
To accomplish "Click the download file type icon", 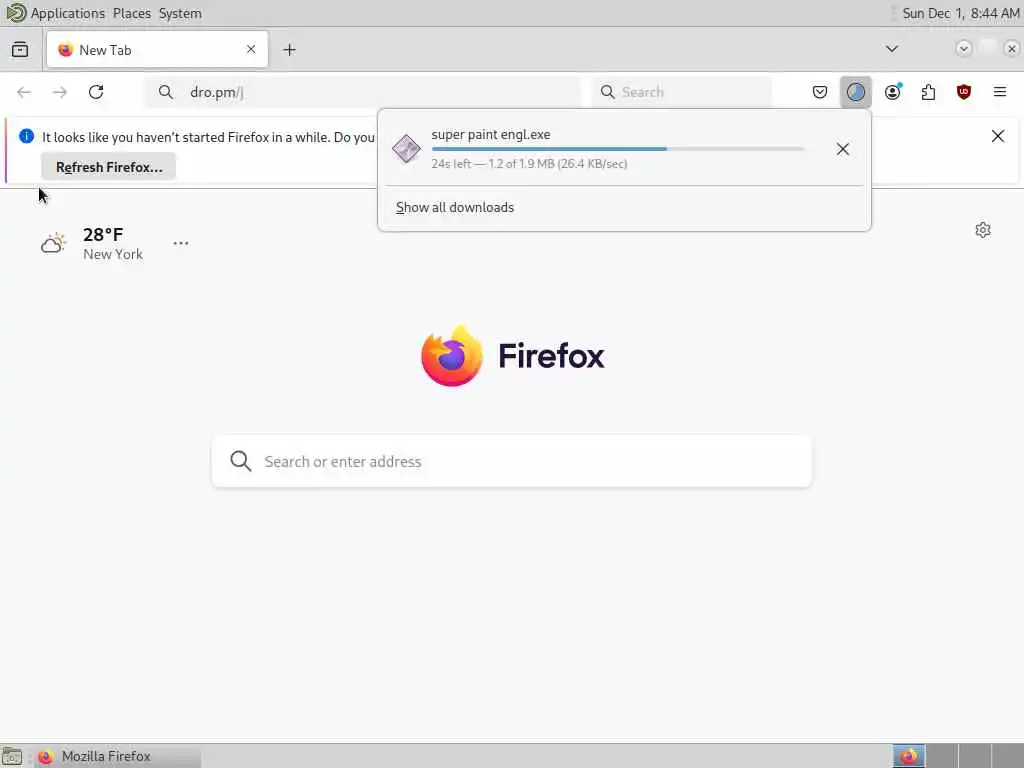I will click(406, 149).
